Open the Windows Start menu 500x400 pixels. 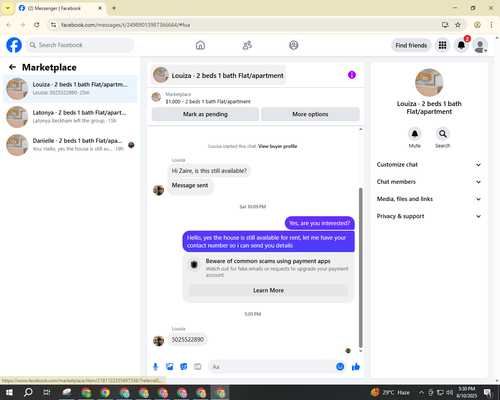click(9, 392)
